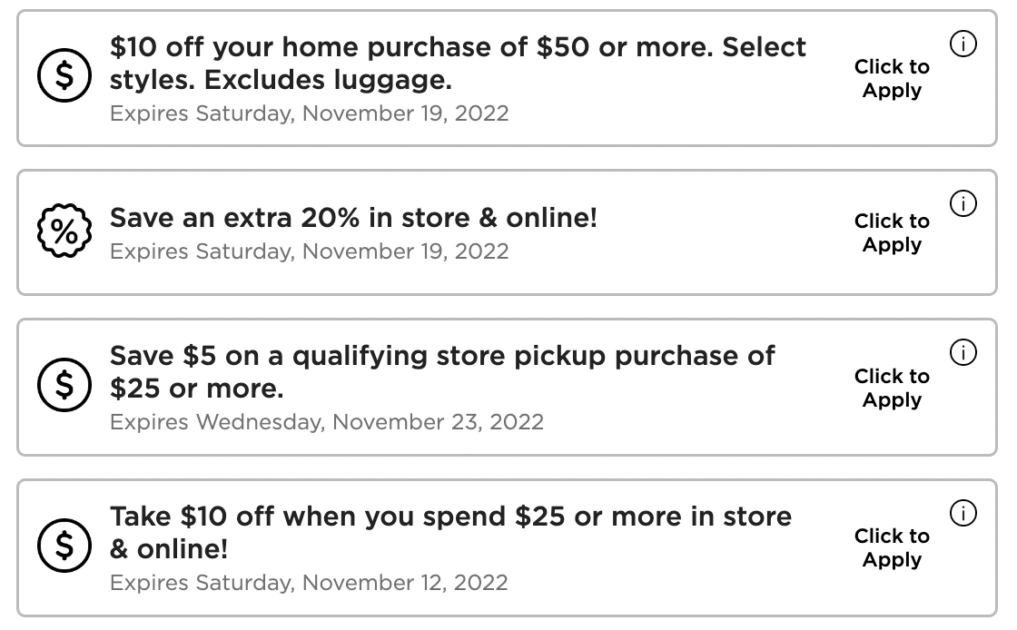Screen dimensions: 1017x630
Task: Open info icon for home purchase coupon
Action: (963, 44)
